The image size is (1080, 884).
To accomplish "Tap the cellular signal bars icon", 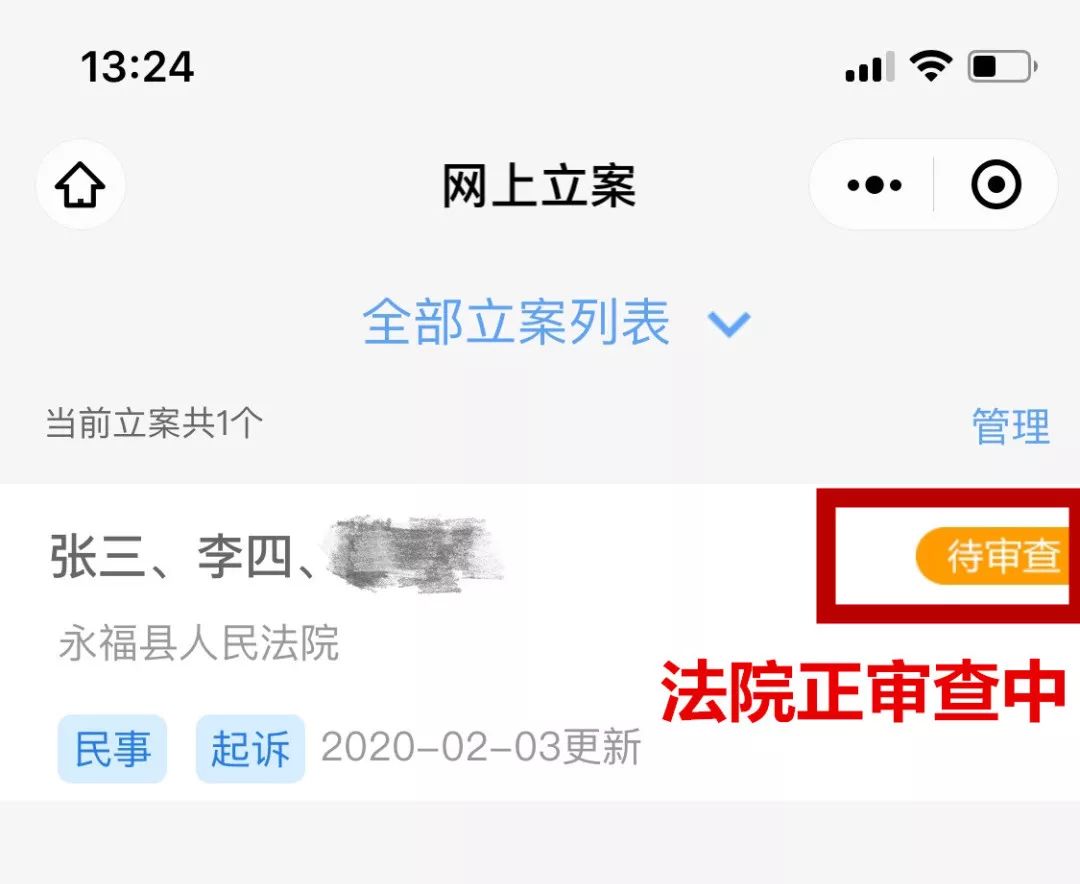I will pyautogui.click(x=870, y=67).
